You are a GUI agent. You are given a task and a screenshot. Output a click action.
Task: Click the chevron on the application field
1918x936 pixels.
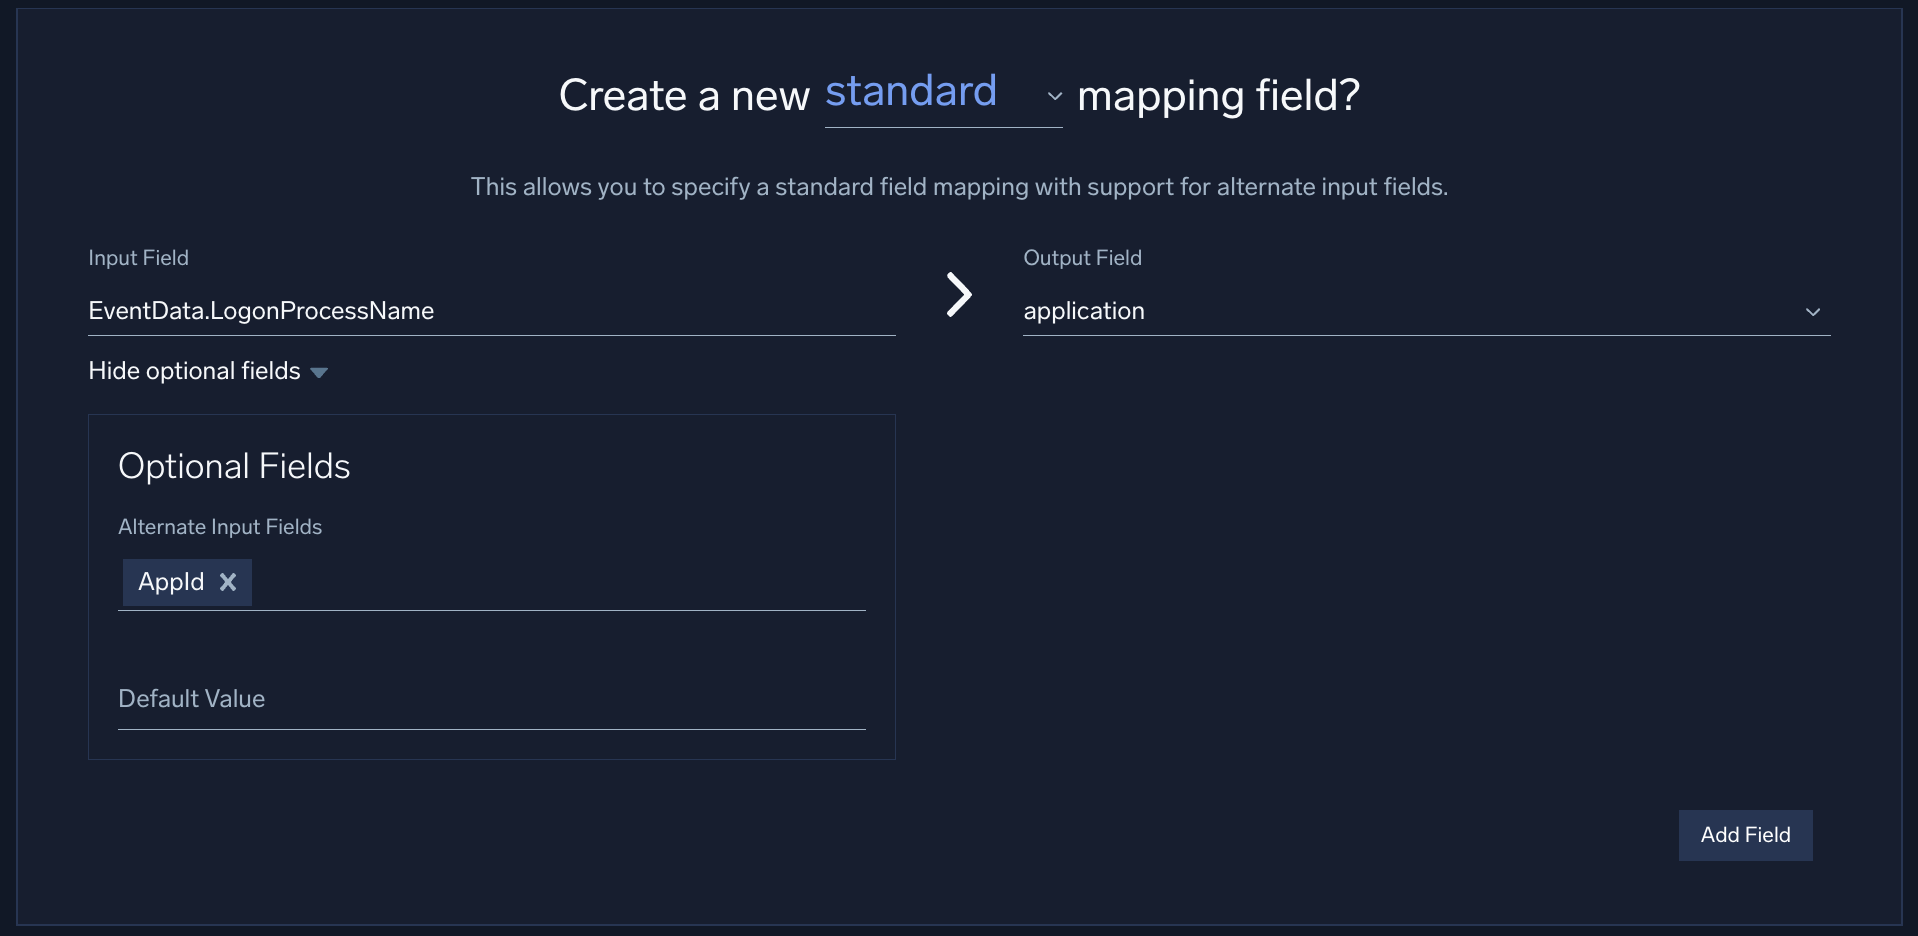[x=1813, y=311]
